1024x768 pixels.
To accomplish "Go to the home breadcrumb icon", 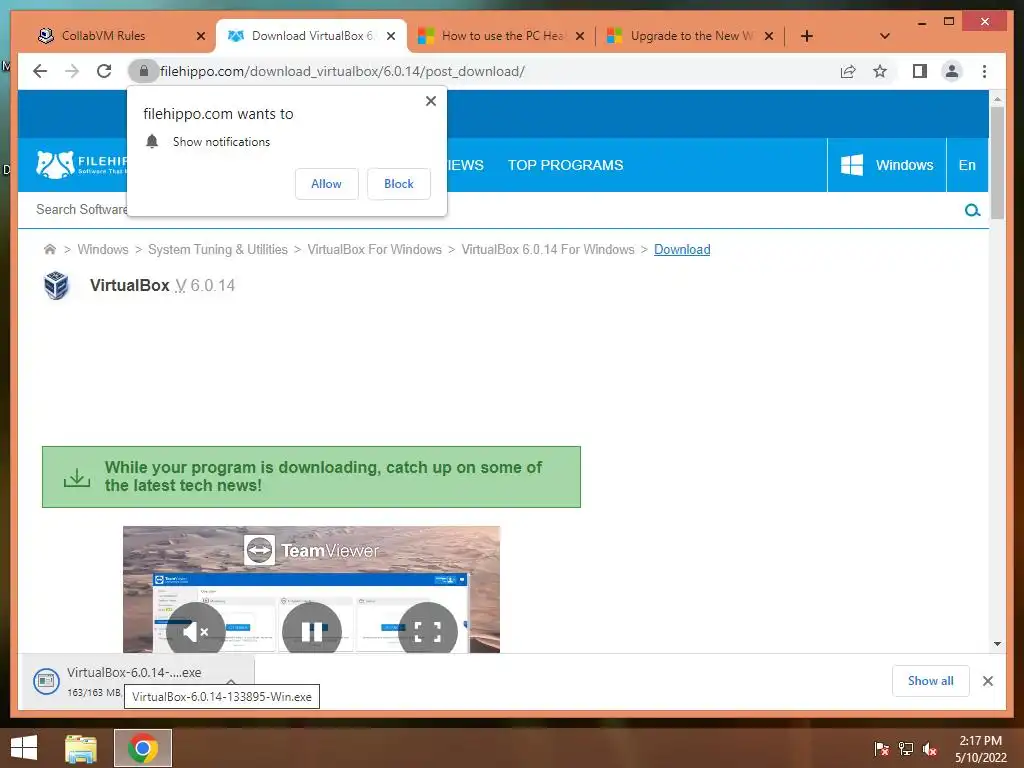I will click(x=50, y=249).
